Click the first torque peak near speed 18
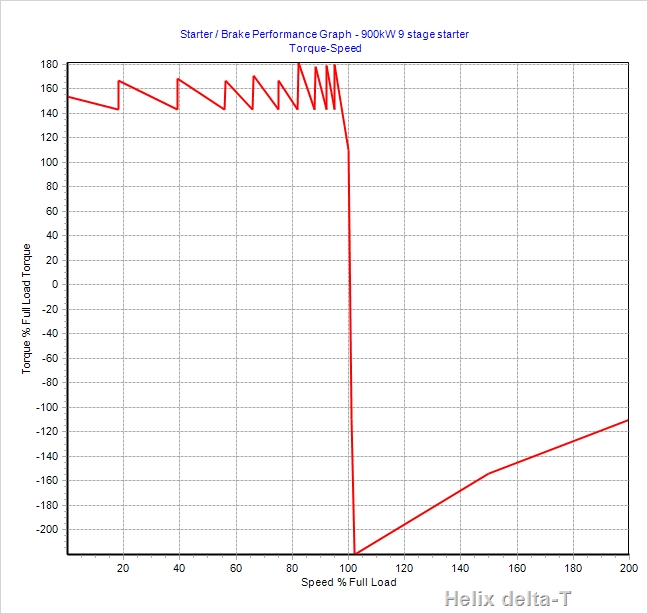 pos(119,81)
